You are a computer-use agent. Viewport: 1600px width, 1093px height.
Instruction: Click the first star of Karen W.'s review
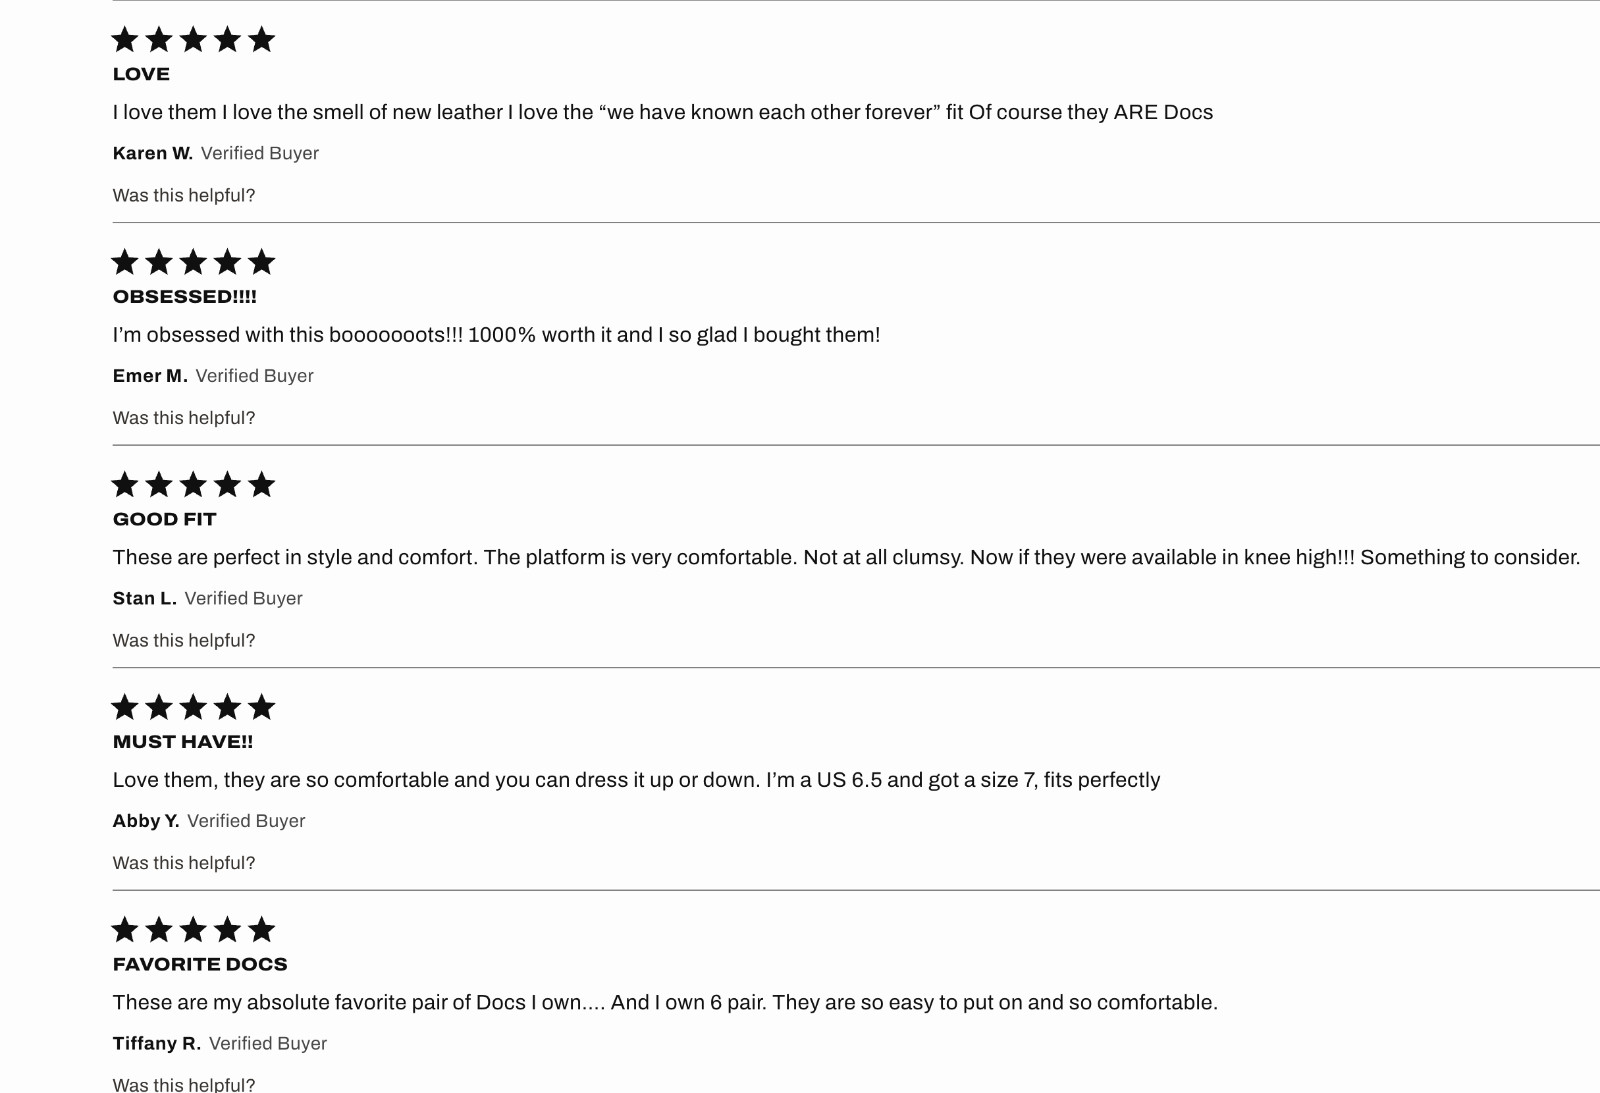(x=125, y=39)
